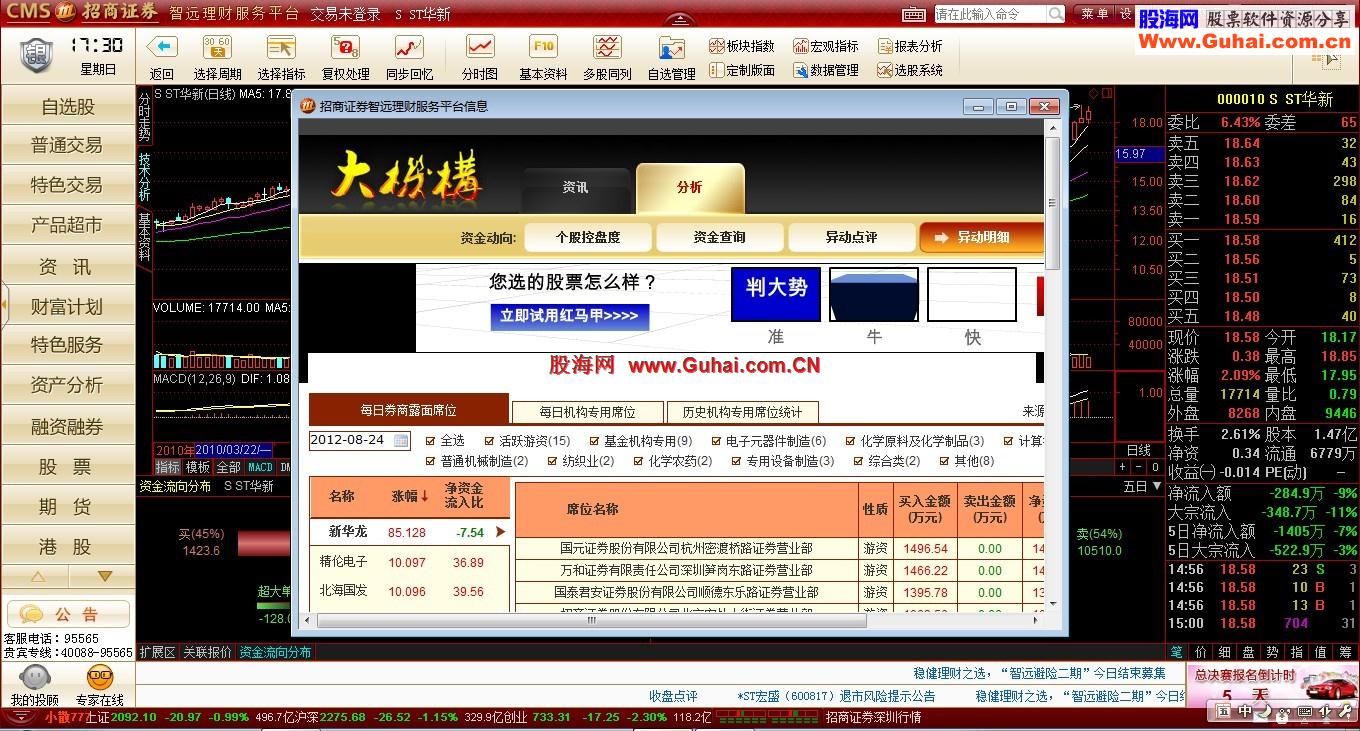Click the 异动点评 button
1360x731 pixels.
[x=851, y=237]
